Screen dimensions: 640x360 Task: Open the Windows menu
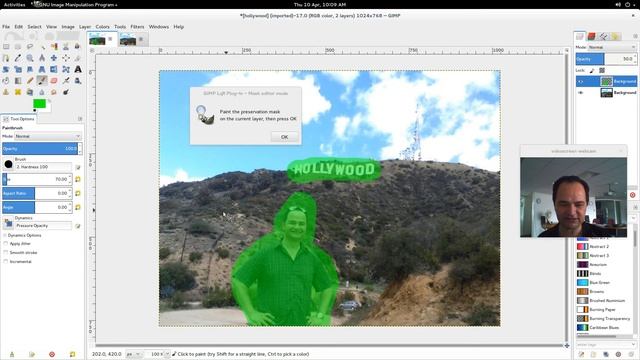point(159,27)
